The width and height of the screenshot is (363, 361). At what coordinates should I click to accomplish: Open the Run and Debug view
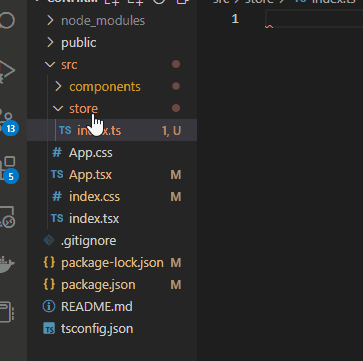click(x=7, y=71)
